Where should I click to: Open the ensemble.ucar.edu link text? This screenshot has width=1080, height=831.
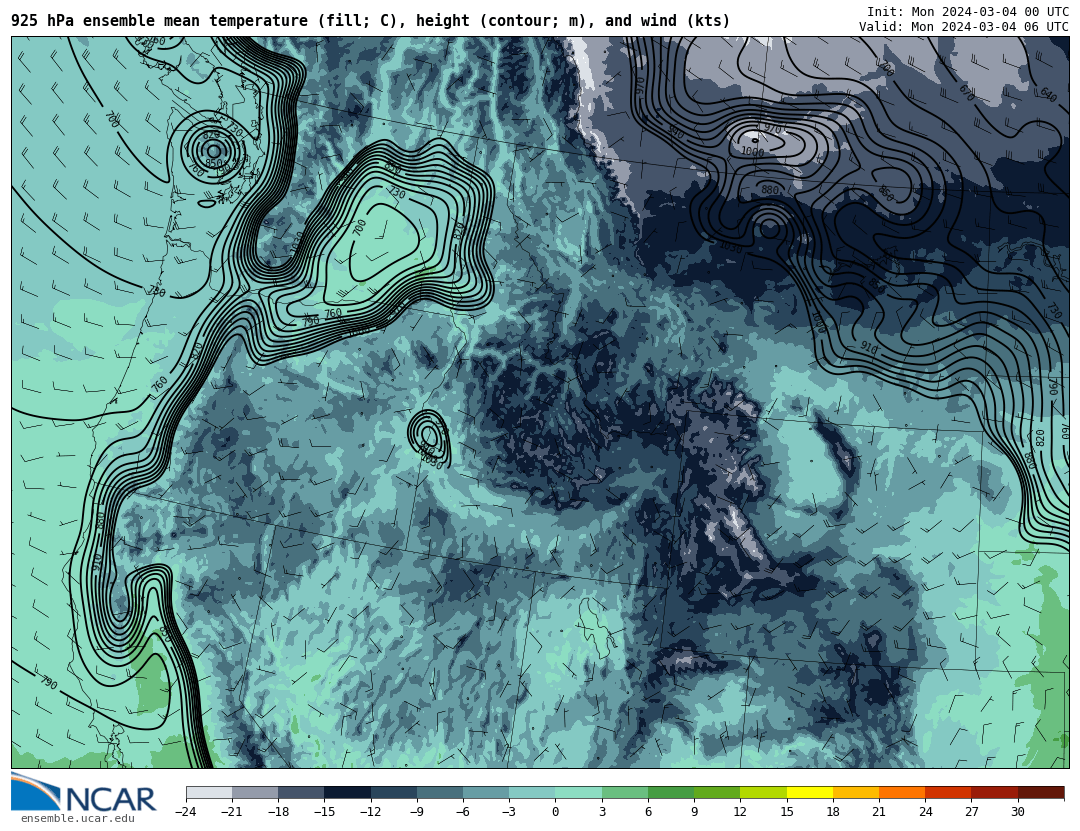point(77,819)
